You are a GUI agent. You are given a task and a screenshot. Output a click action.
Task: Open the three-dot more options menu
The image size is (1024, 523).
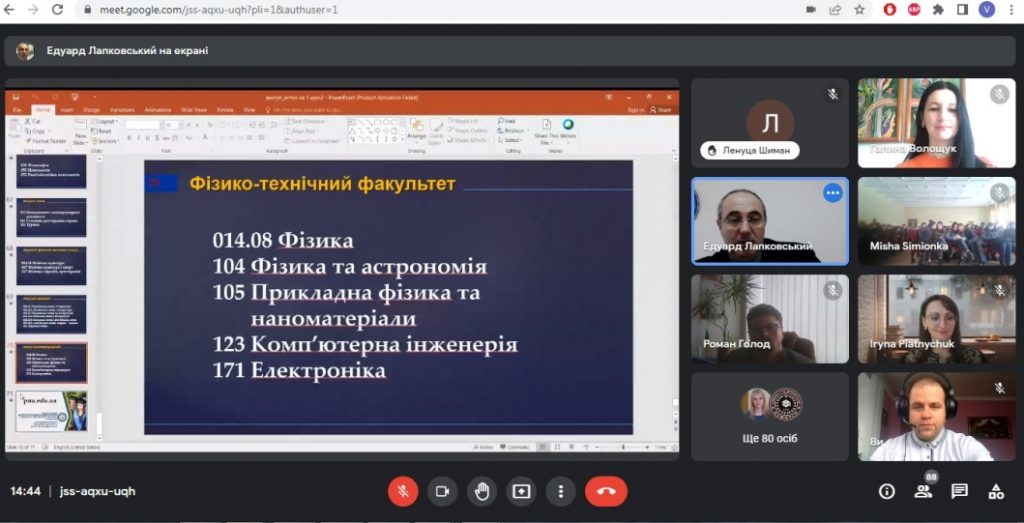pyautogui.click(x=560, y=492)
